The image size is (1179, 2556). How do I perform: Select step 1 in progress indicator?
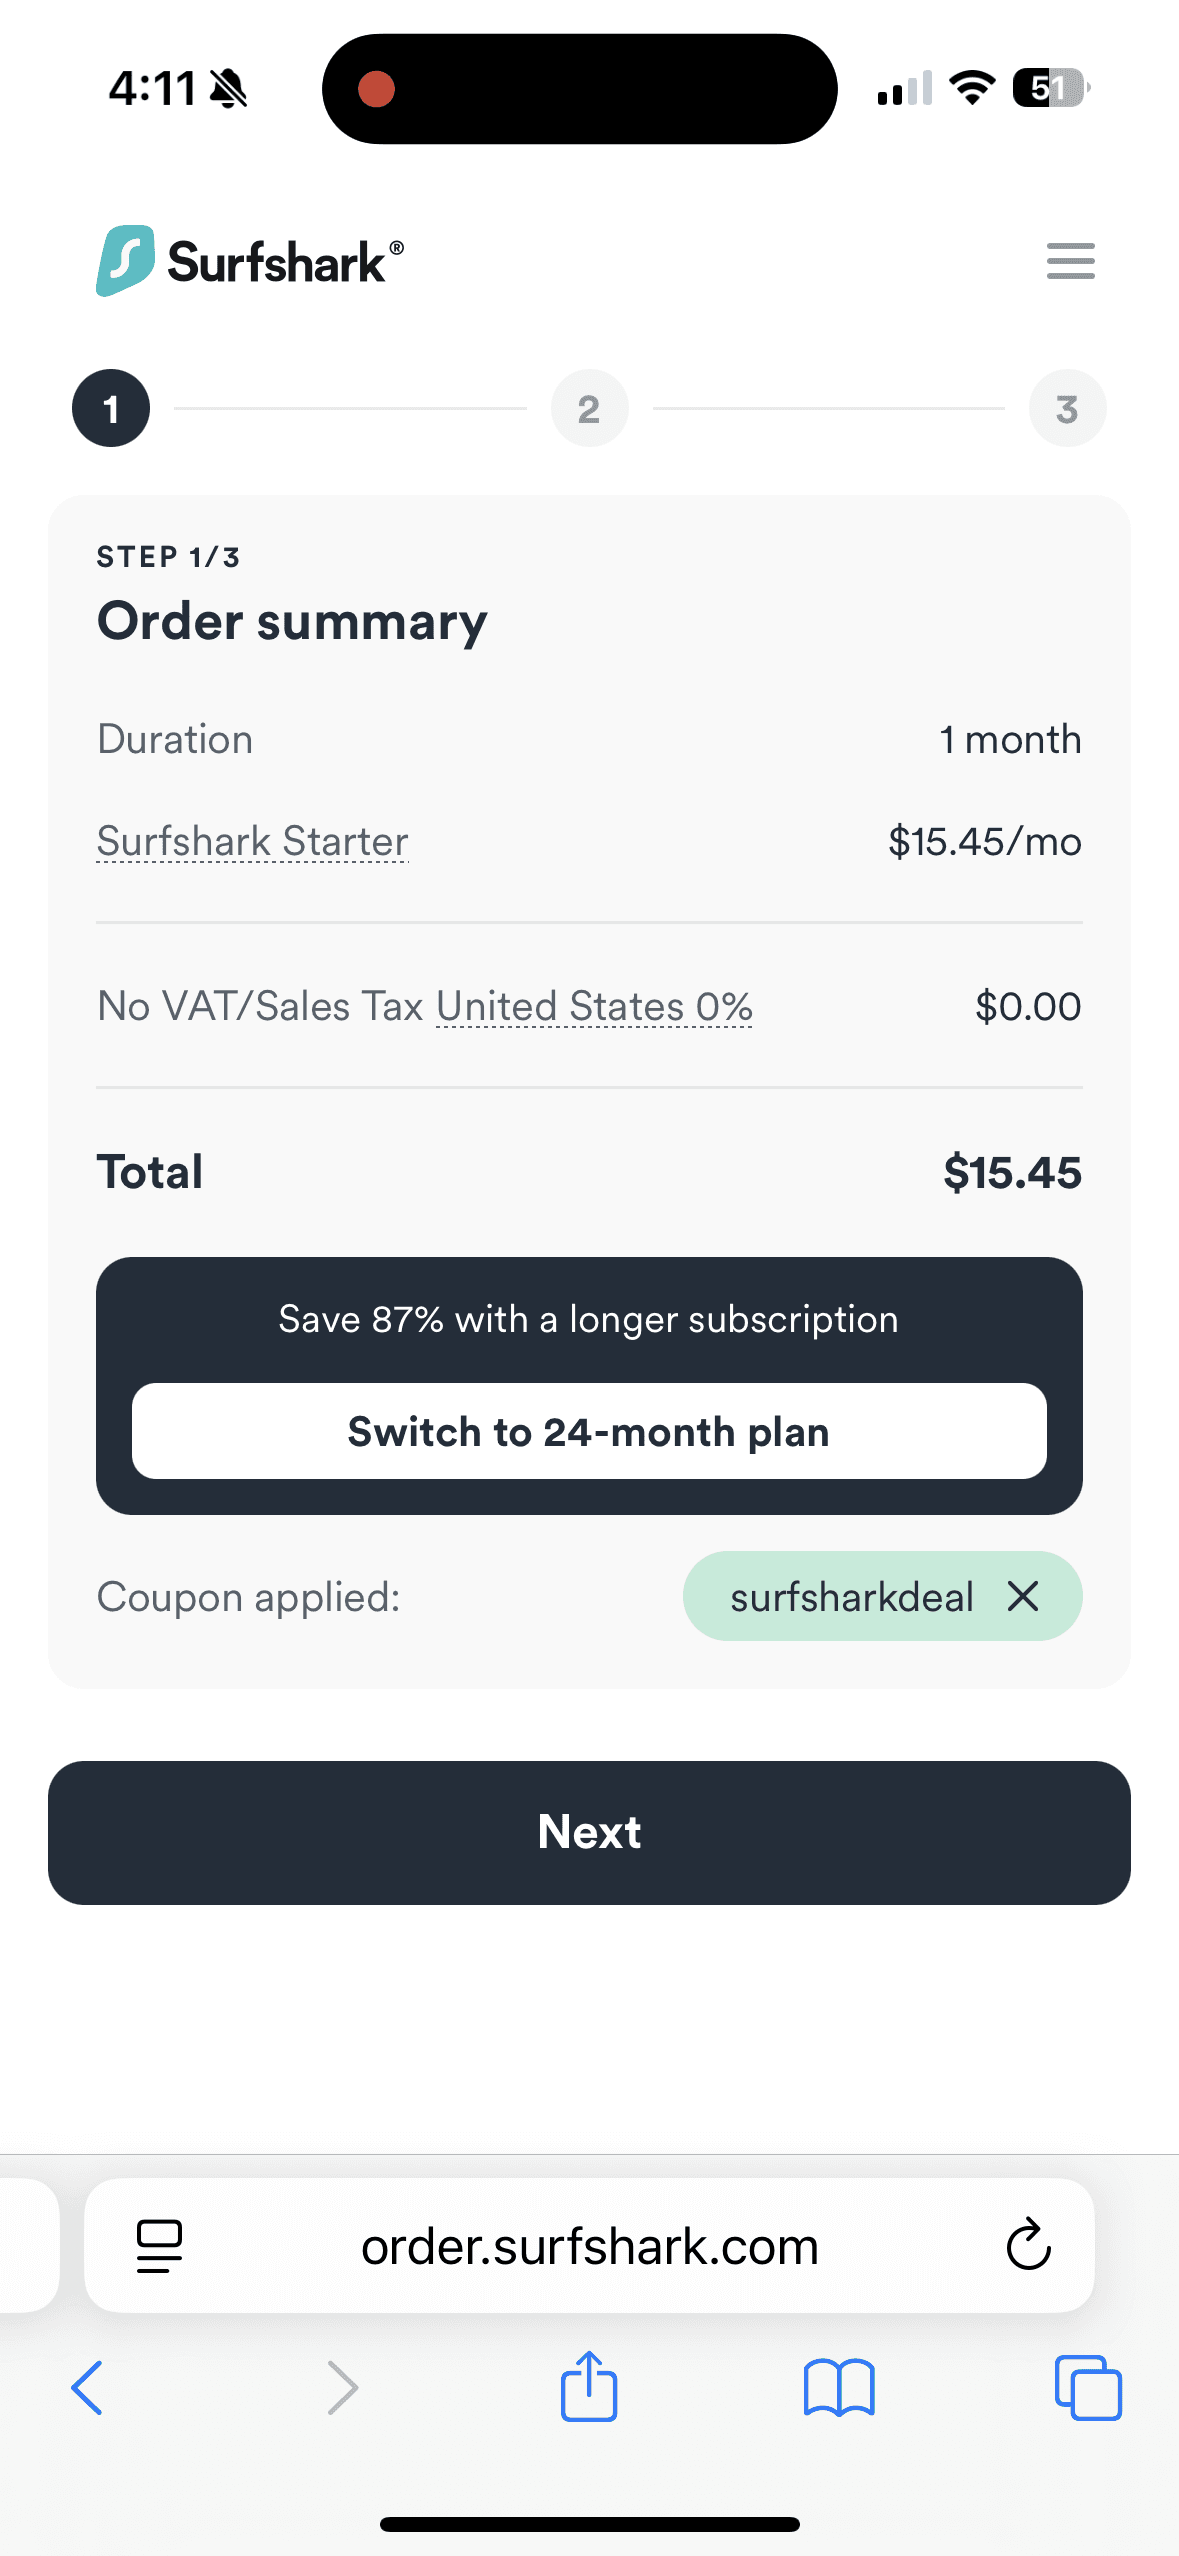coord(111,408)
